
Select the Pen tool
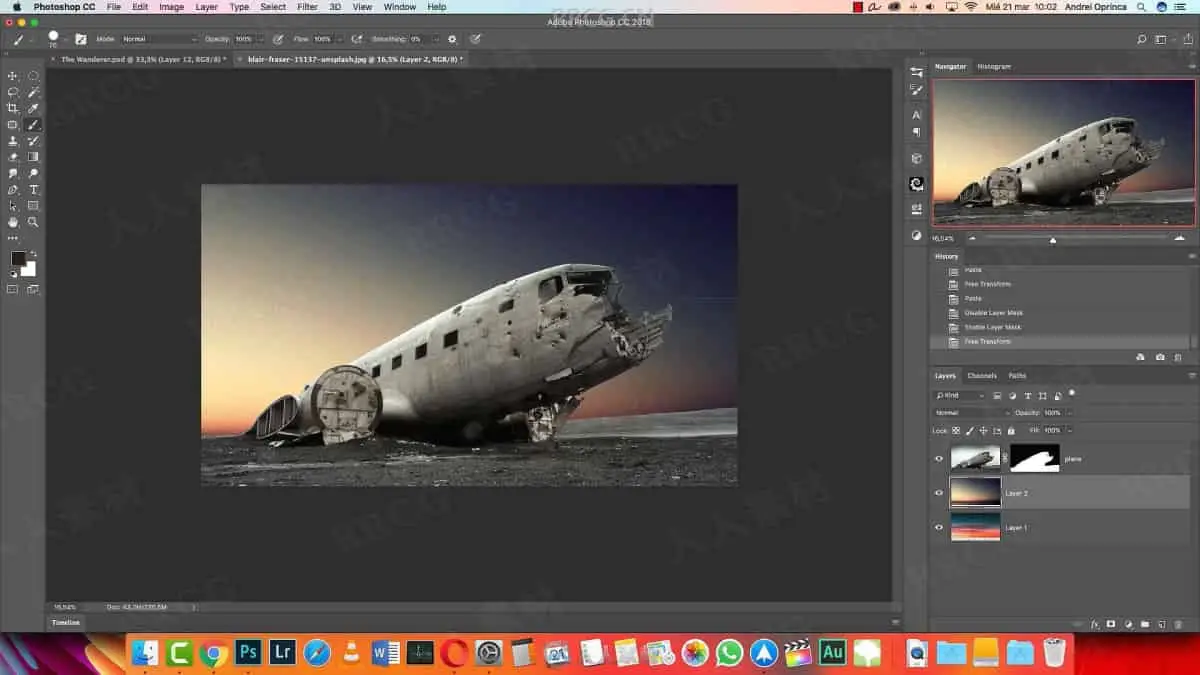click(13, 189)
